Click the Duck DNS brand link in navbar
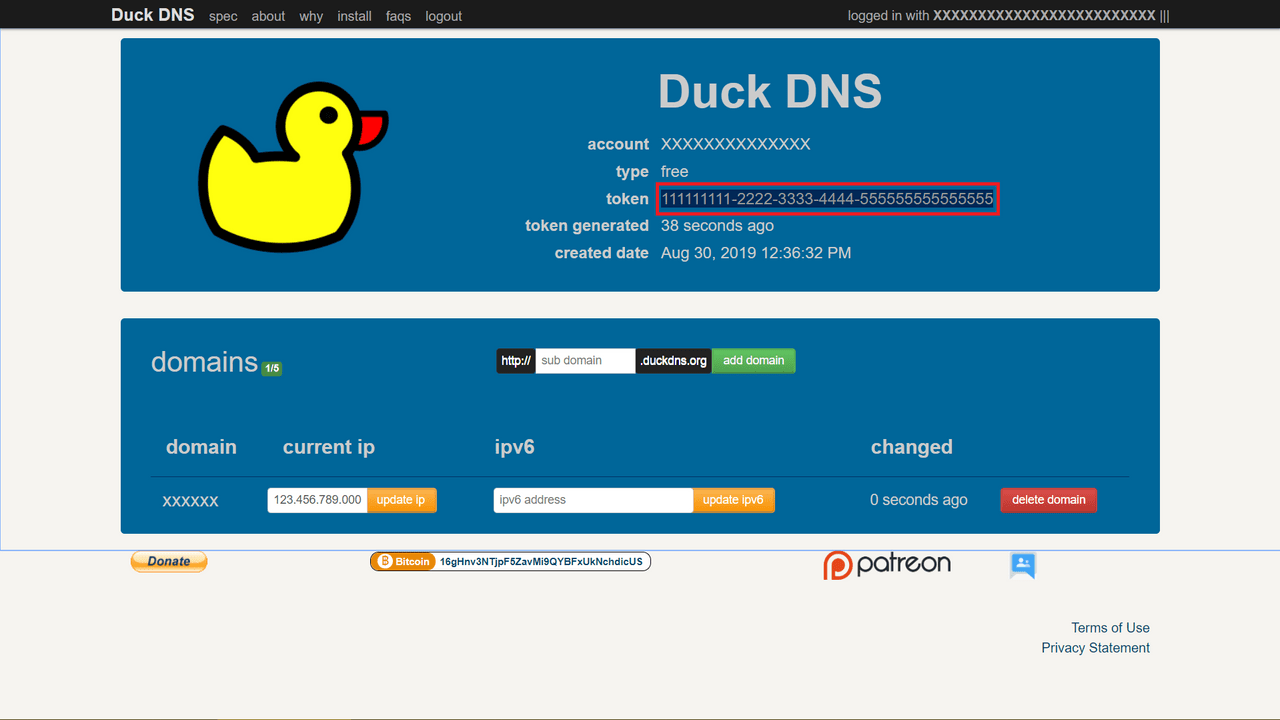Viewport: 1280px width, 720px height. 153,15
